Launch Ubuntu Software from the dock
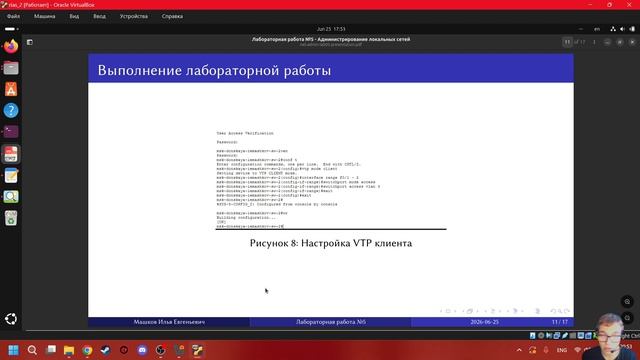Viewport: 640px width, 360px height. 11,89
